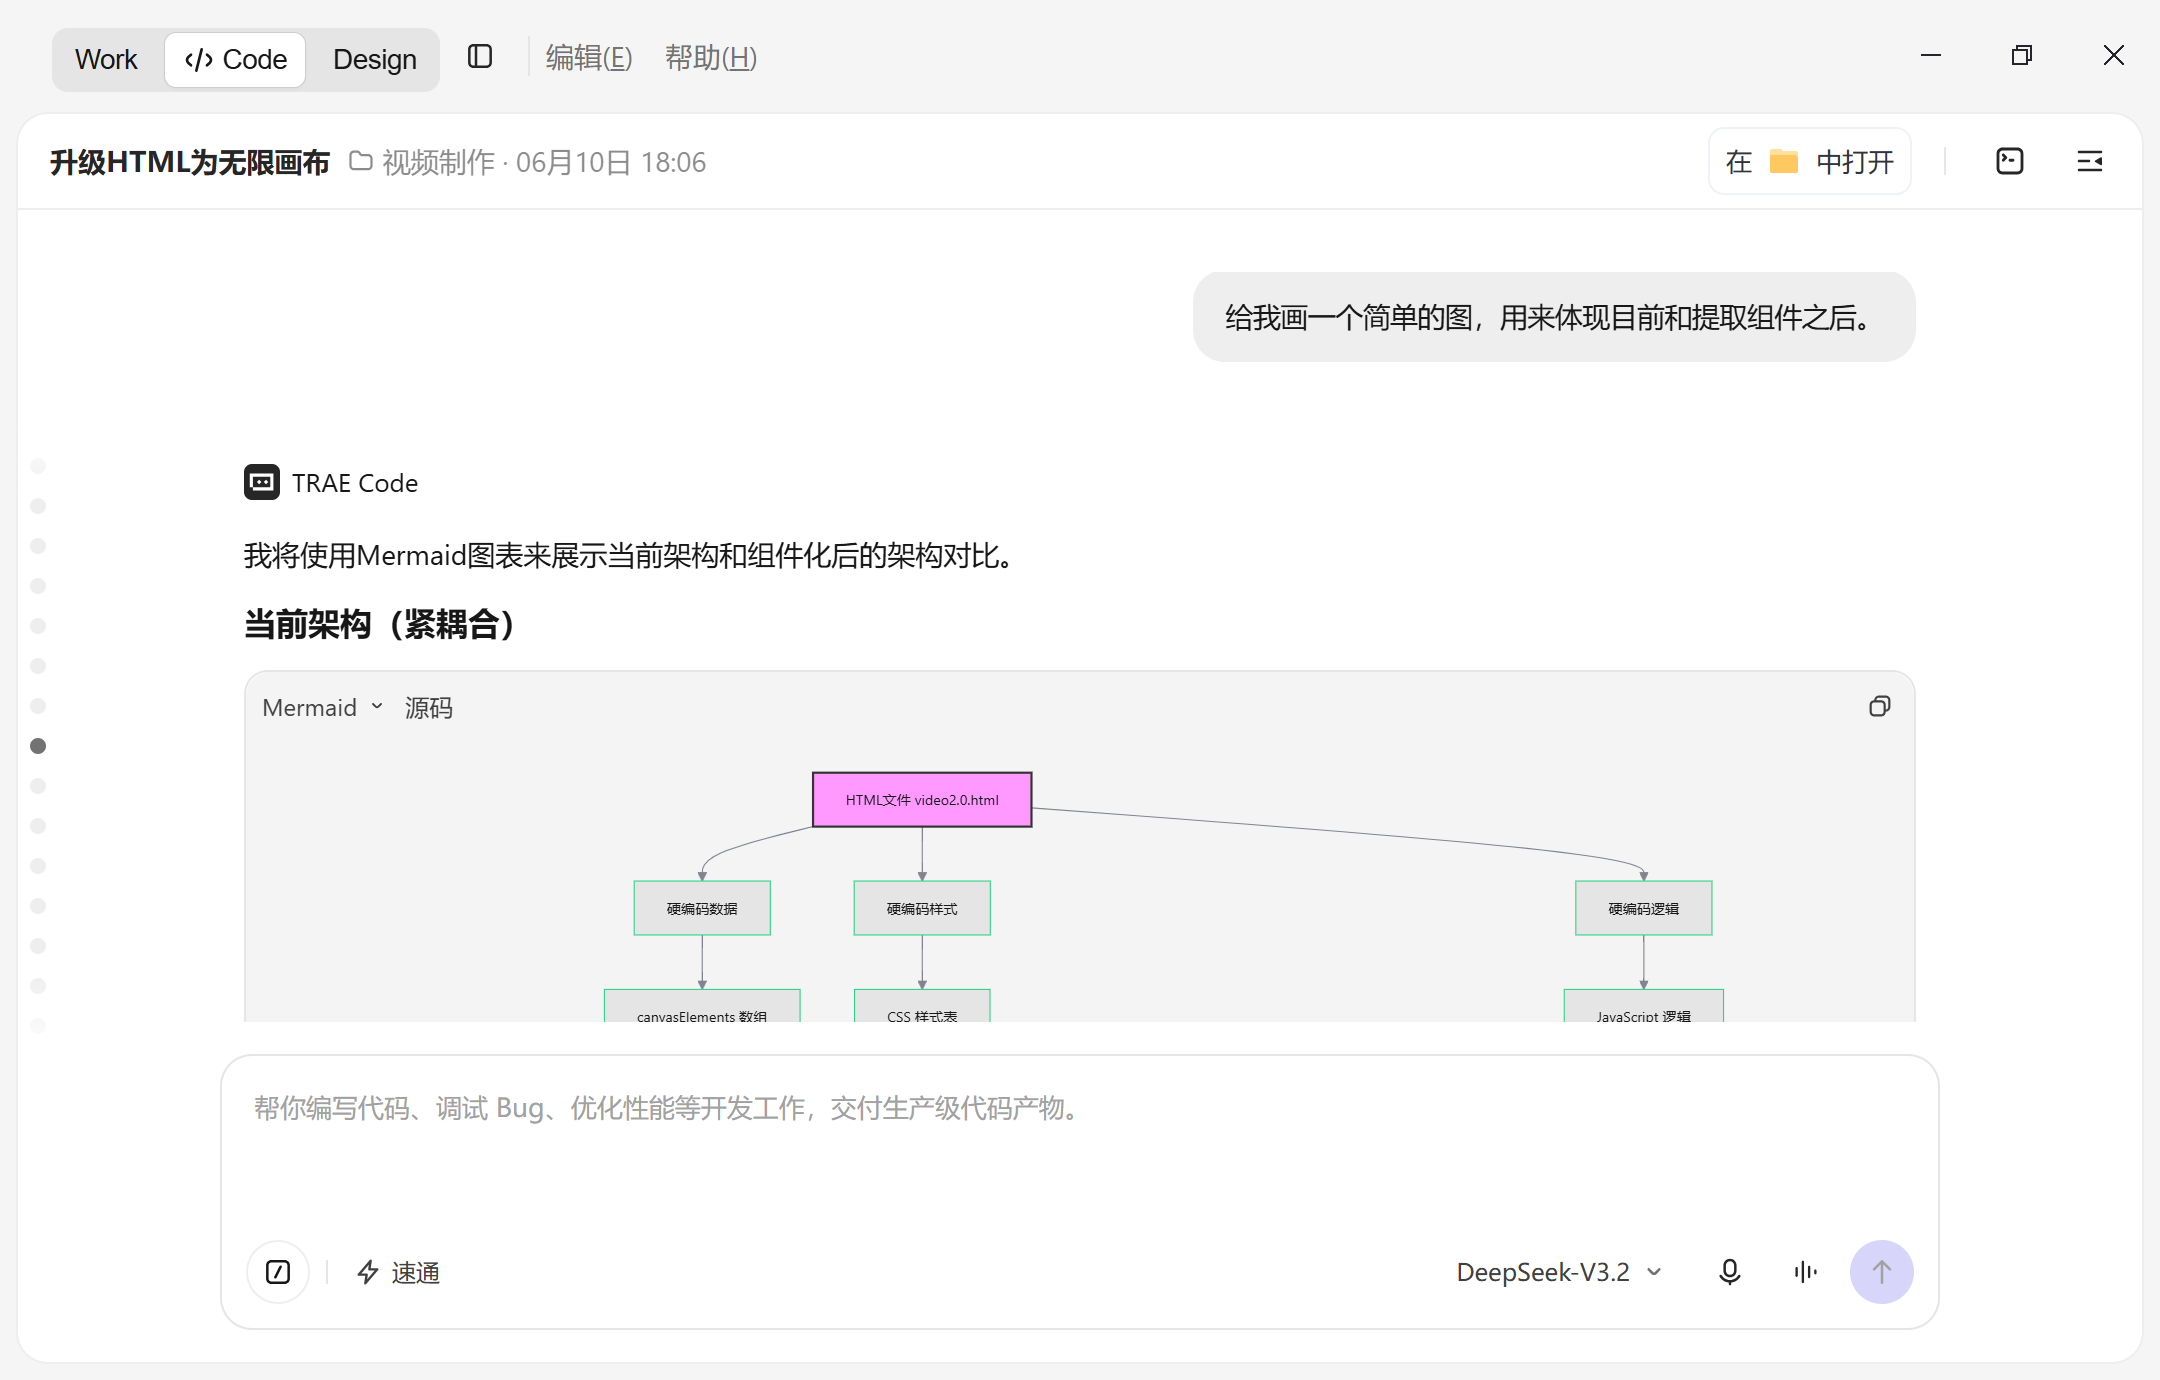Viewport: 2160px width, 1380px height.
Task: Click the TRAE Code avatar icon
Action: pyautogui.click(x=262, y=482)
